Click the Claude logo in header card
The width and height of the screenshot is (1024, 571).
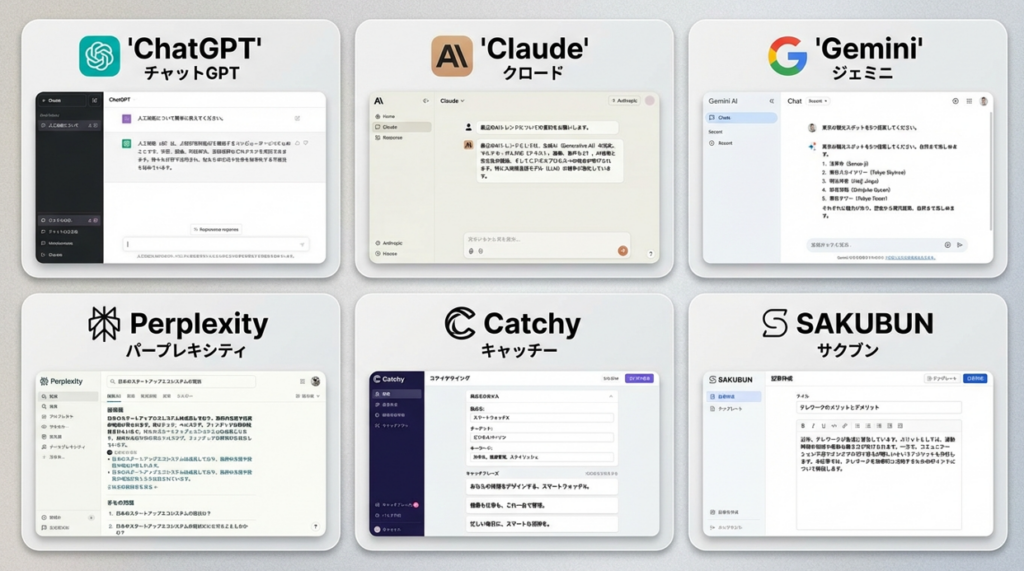click(x=452, y=56)
